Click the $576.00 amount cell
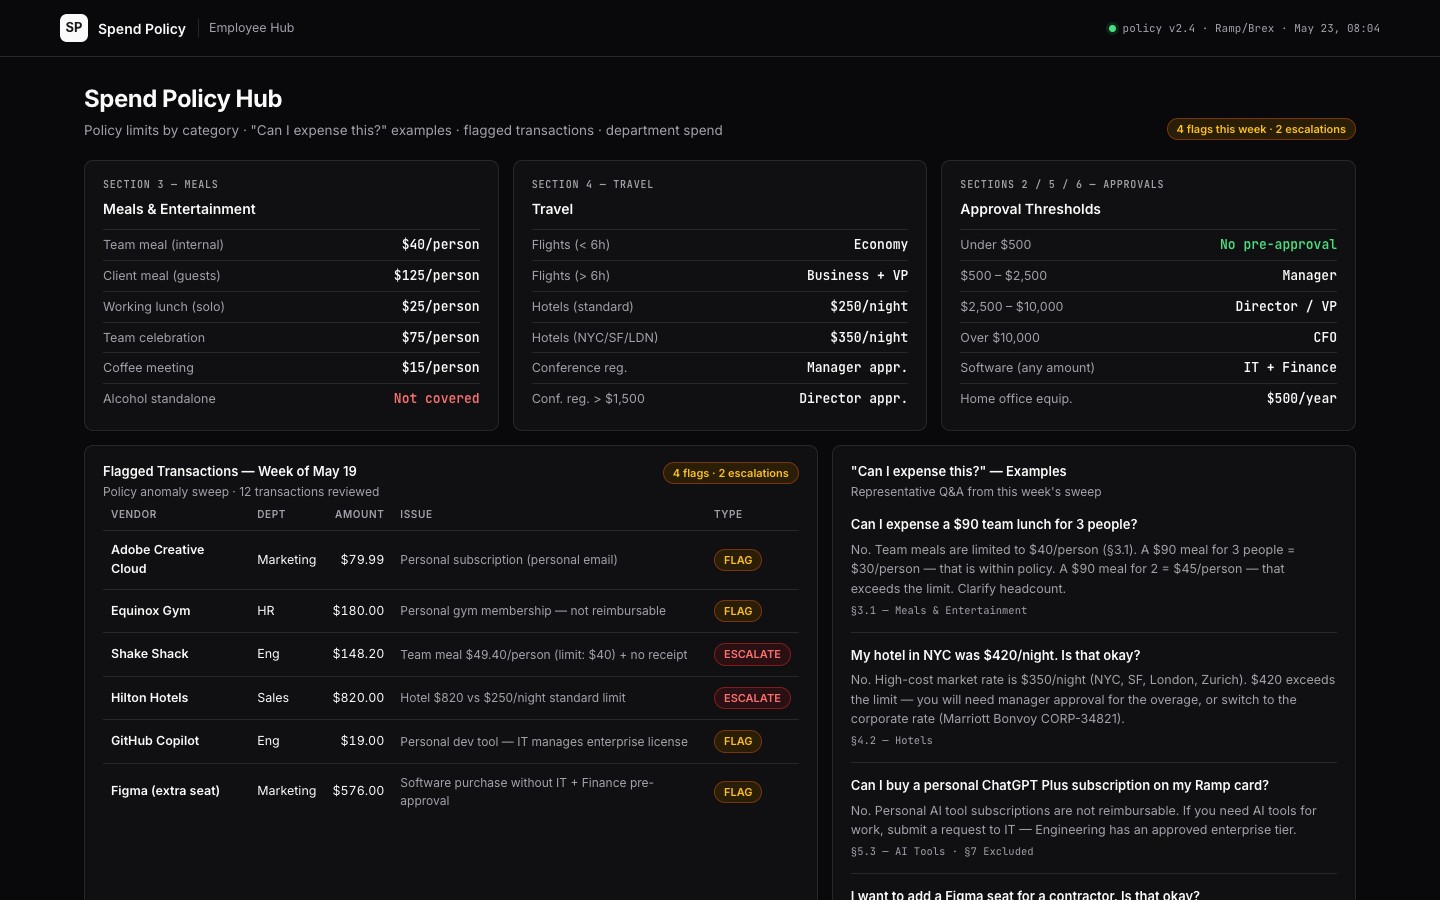Screen dimensions: 1440x900 tap(358, 791)
